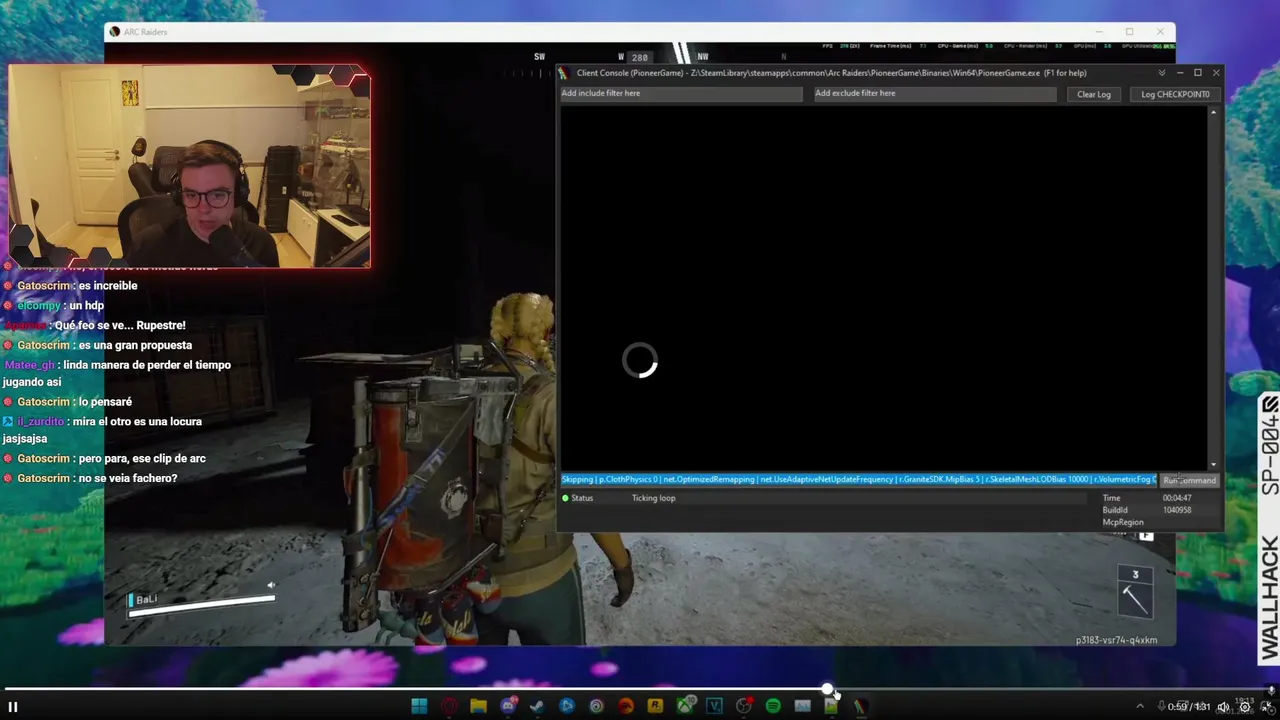Screen dimensions: 1280x720
Task: Click the session ID text p3183-vsr74-q4xkm
Action: (1116, 640)
